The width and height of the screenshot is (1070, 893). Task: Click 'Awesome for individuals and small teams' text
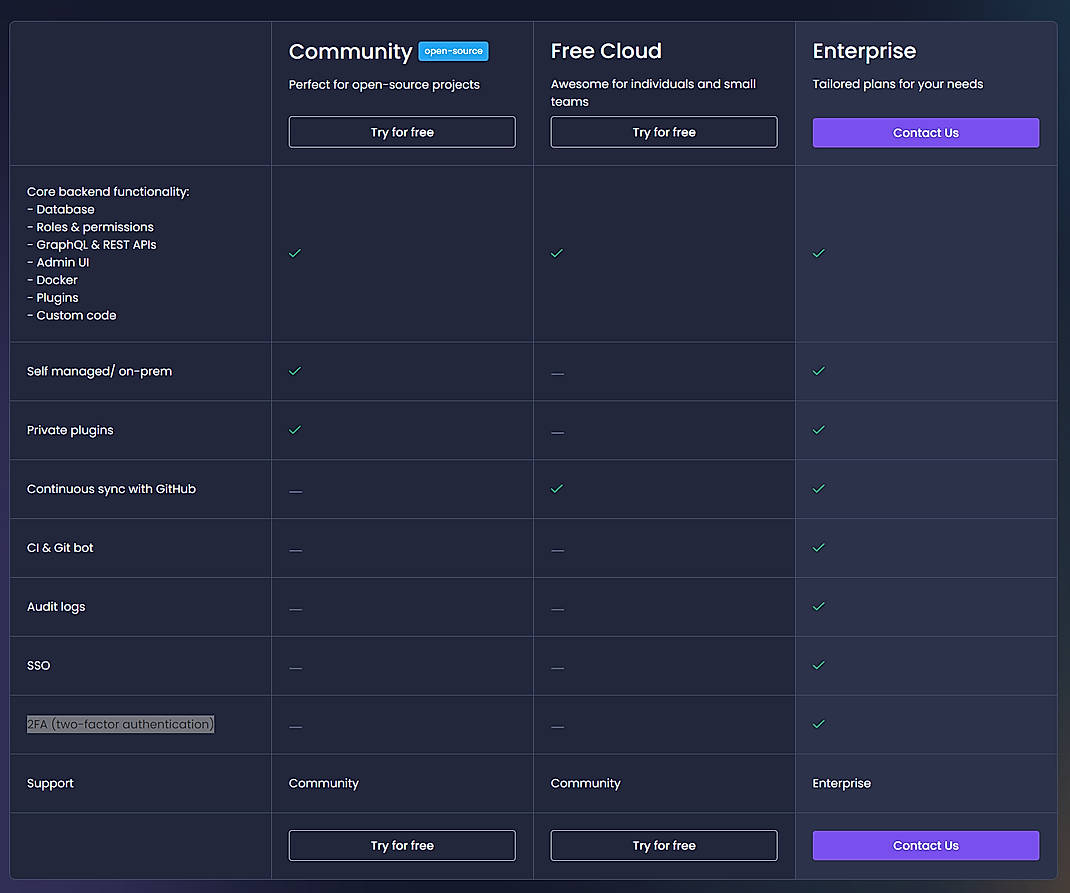[653, 93]
